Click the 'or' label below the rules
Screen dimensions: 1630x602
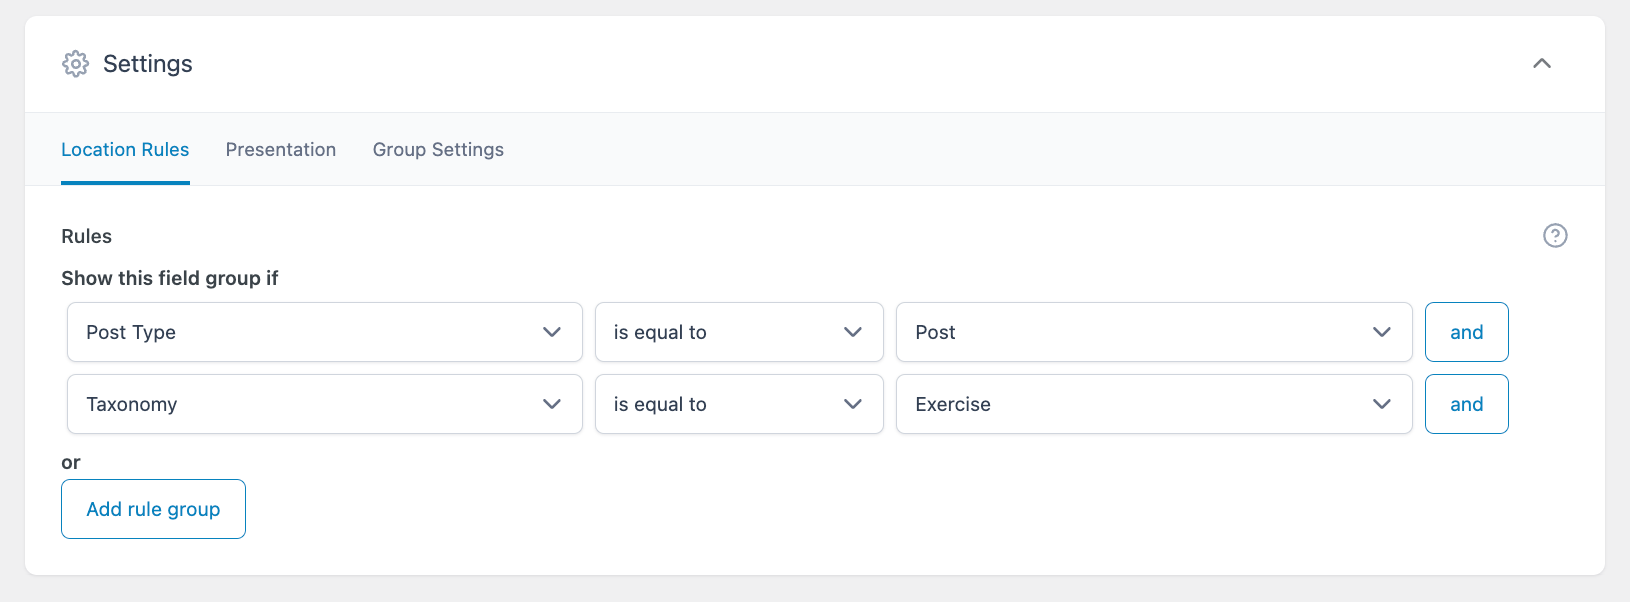tap(71, 462)
